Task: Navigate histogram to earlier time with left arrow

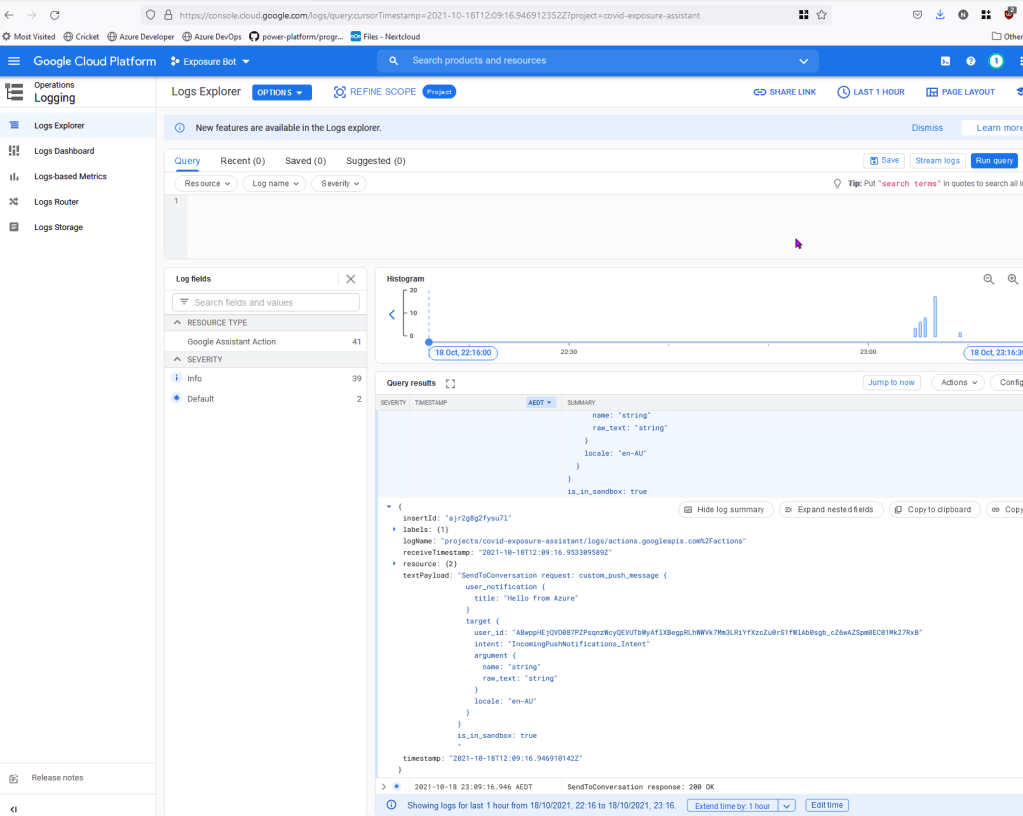Action: tap(392, 314)
